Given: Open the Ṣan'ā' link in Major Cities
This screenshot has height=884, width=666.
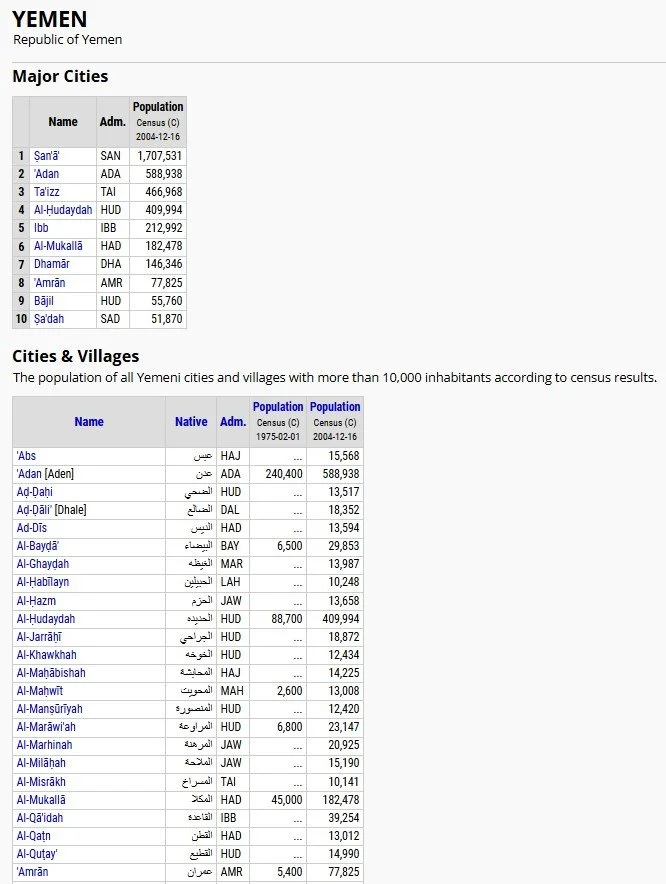Looking at the screenshot, I should 46,156.
